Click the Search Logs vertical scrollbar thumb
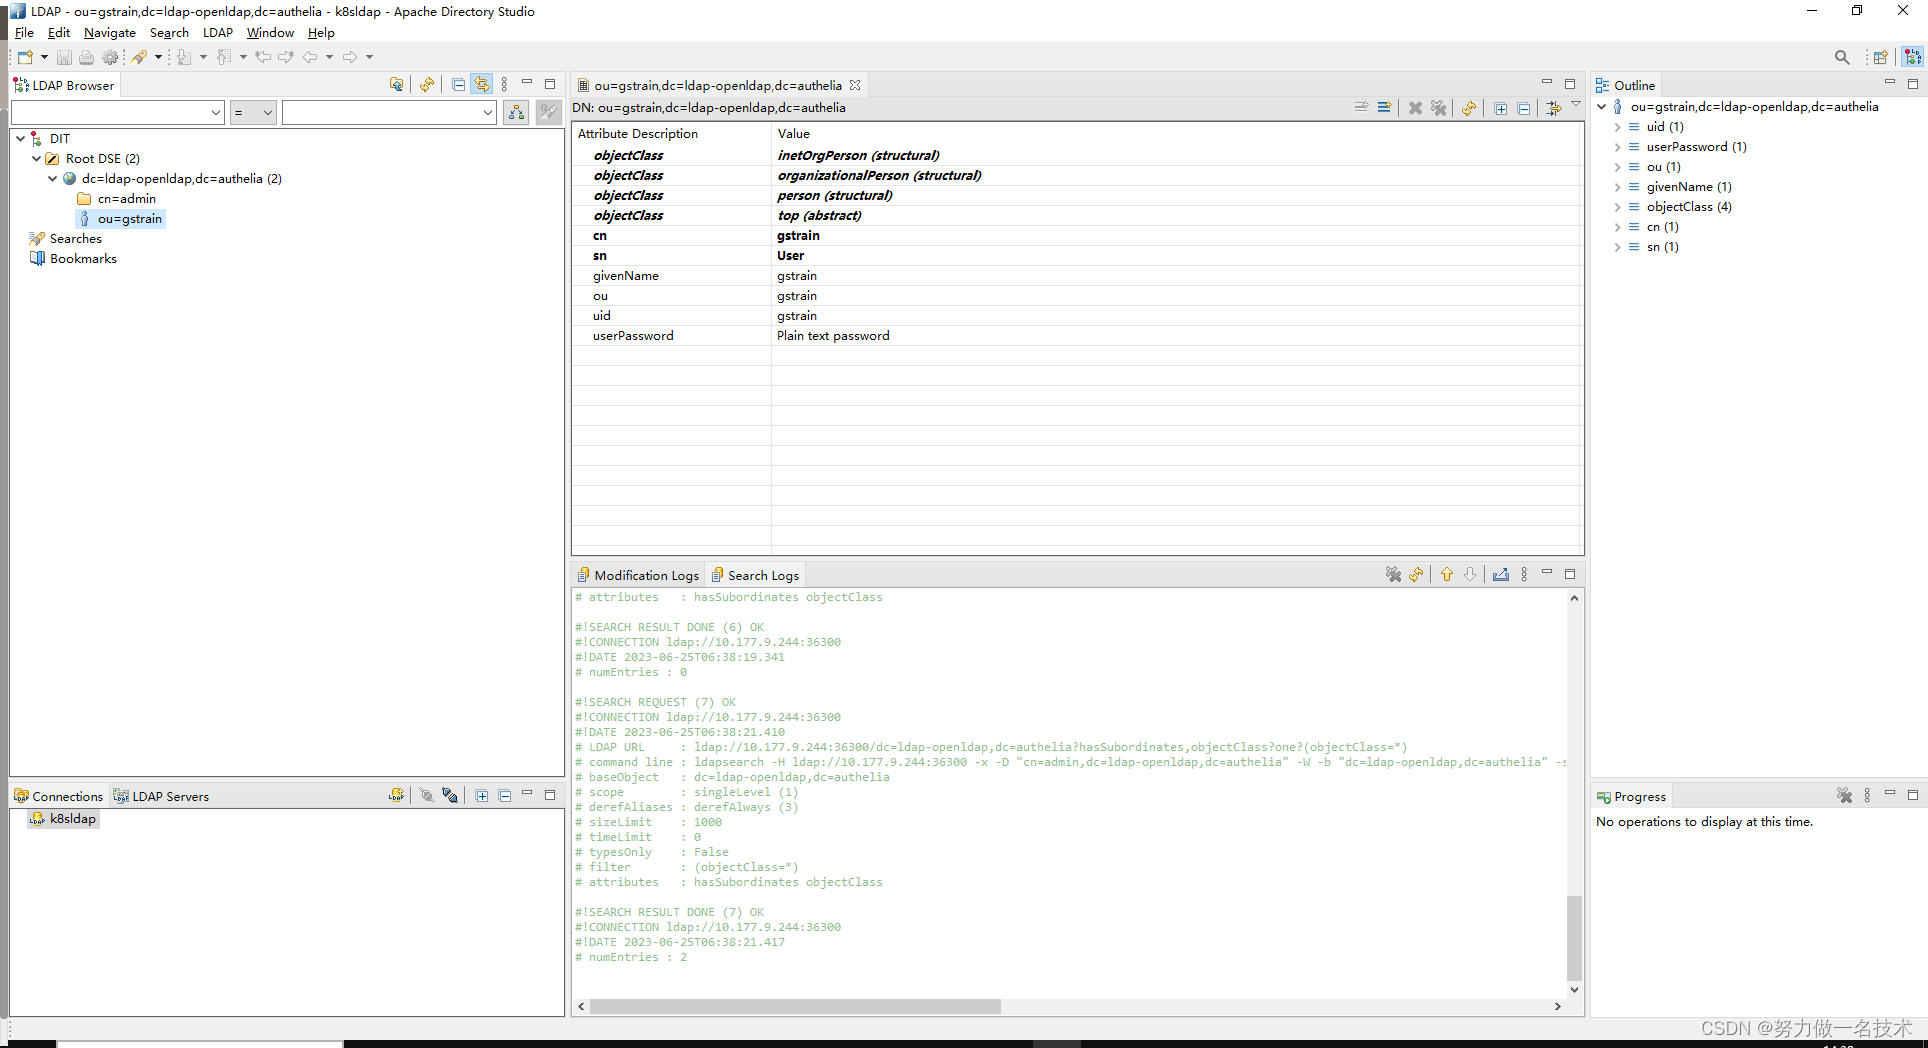This screenshot has width=1928, height=1048. click(x=1574, y=938)
